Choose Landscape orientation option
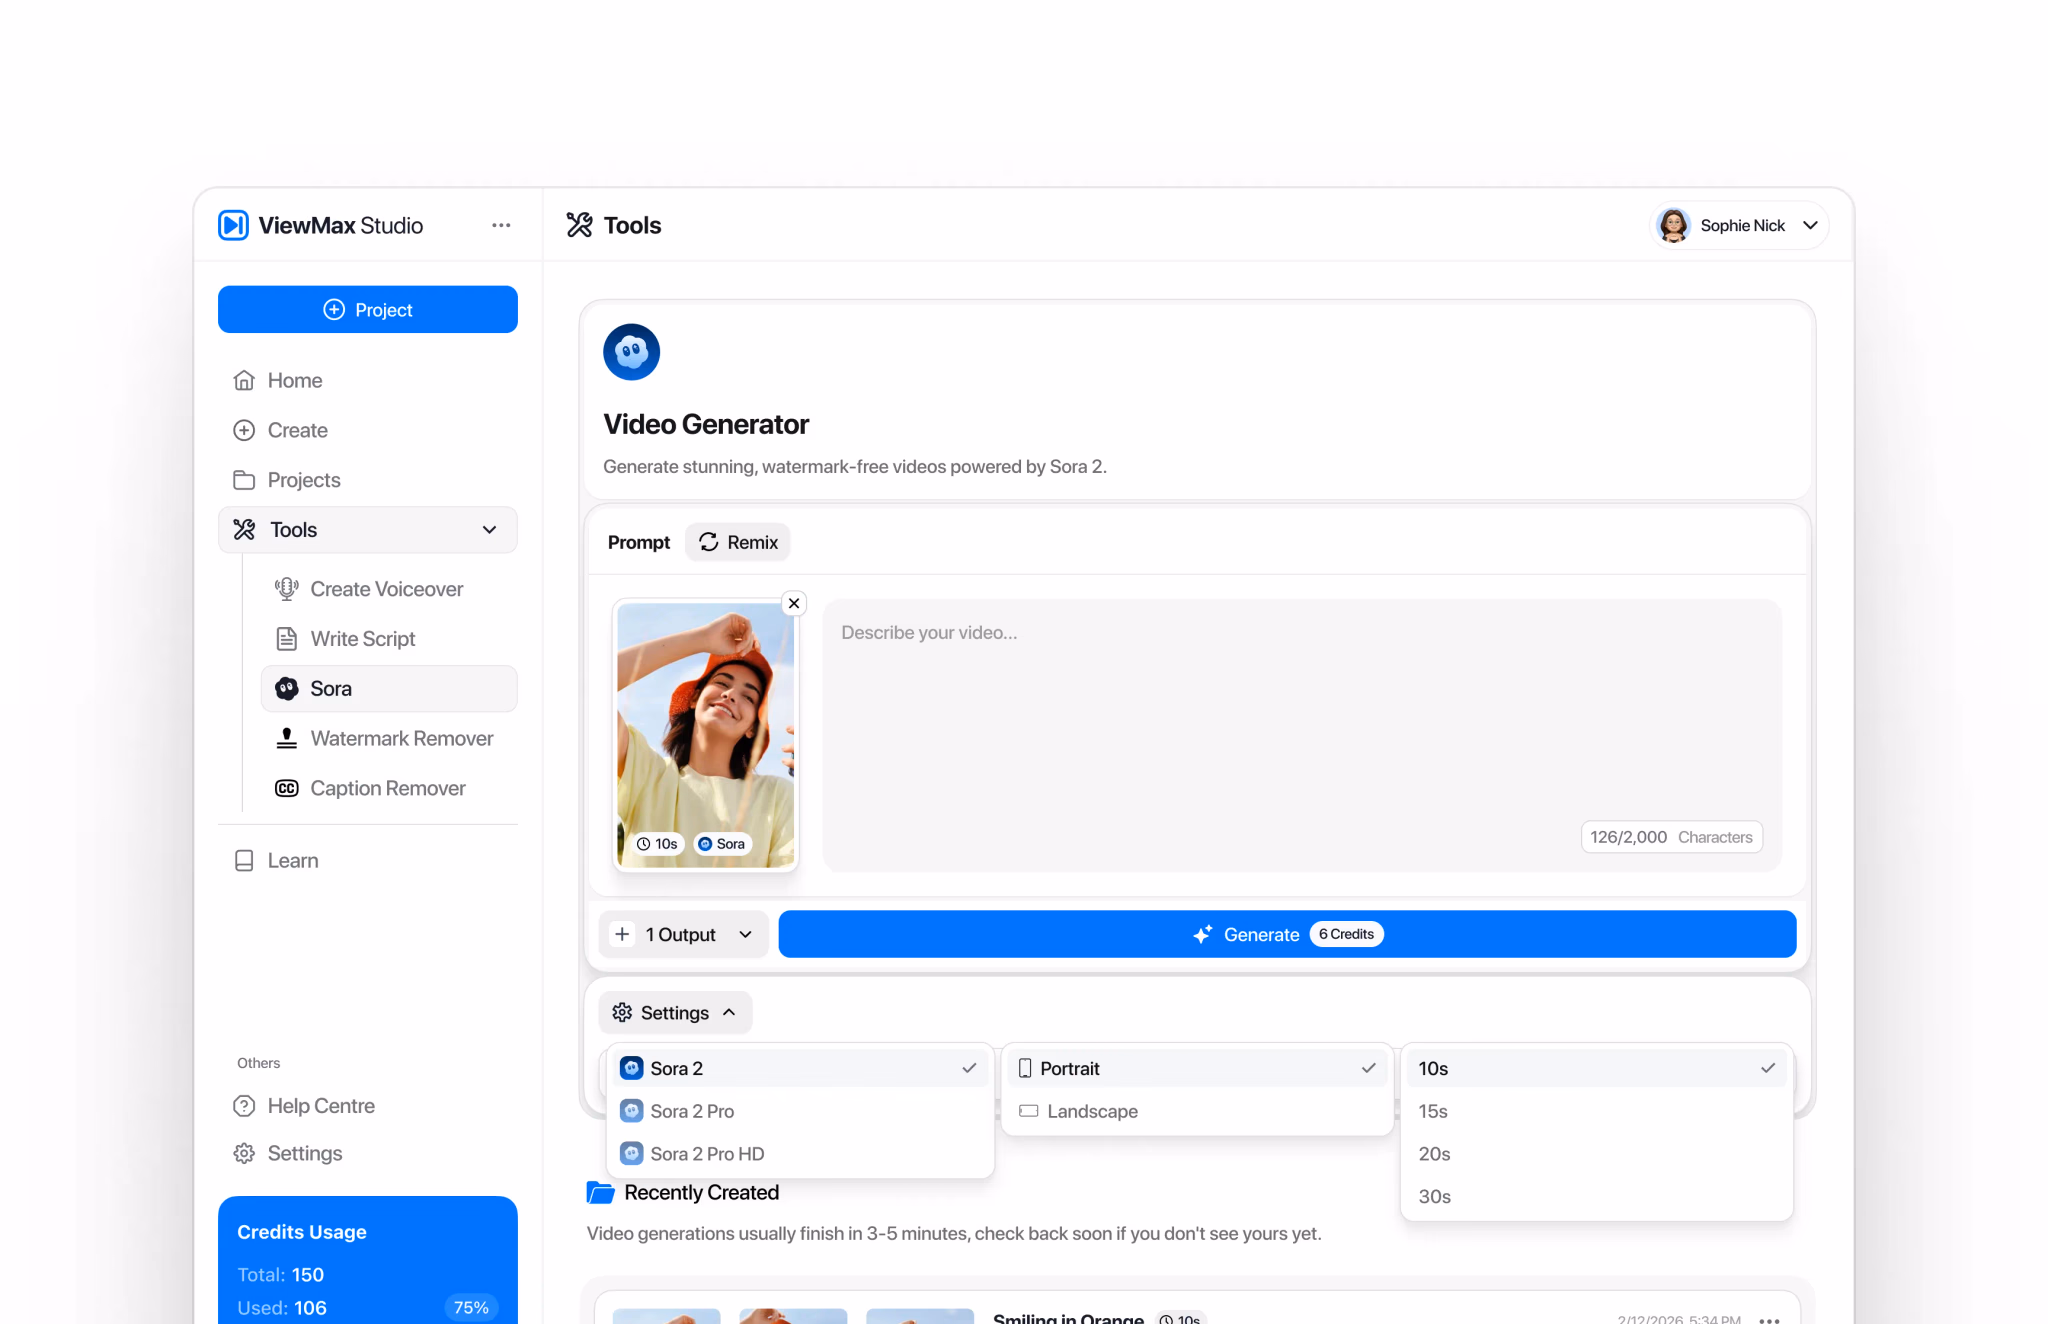This screenshot has width=2048, height=1324. coord(1196,1111)
